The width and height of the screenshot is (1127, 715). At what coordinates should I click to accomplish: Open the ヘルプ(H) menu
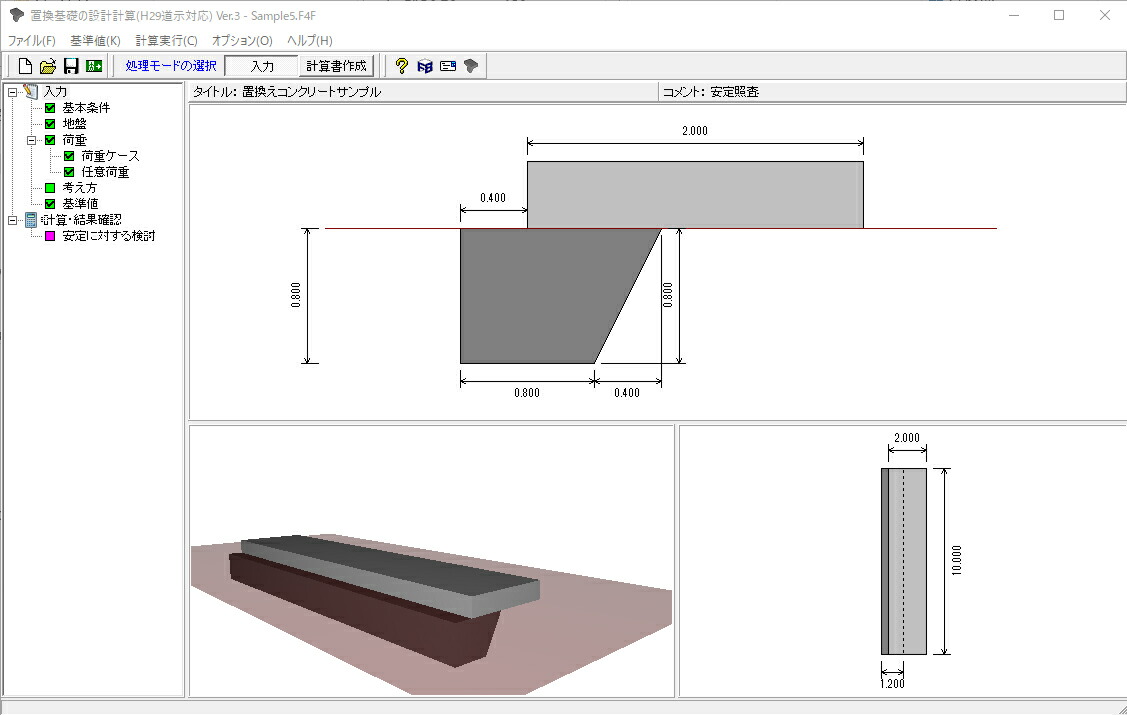click(310, 41)
